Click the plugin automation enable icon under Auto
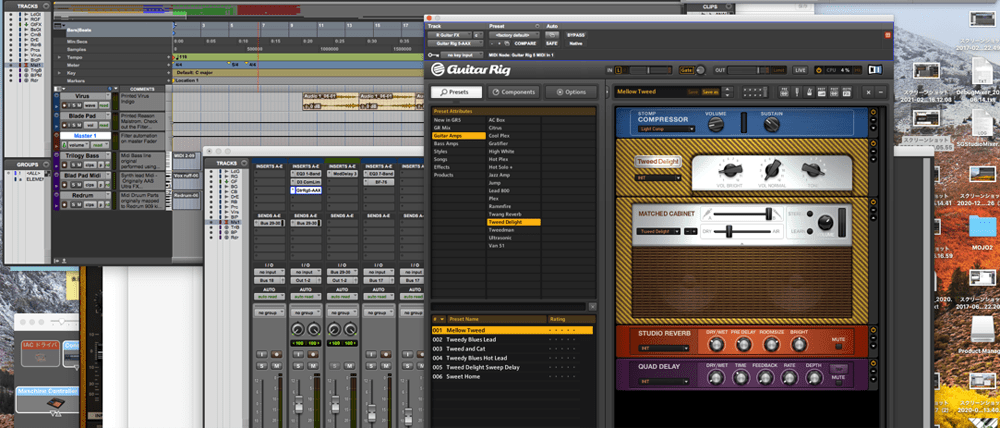Viewport: 1000px width, 428px height. pos(552,35)
